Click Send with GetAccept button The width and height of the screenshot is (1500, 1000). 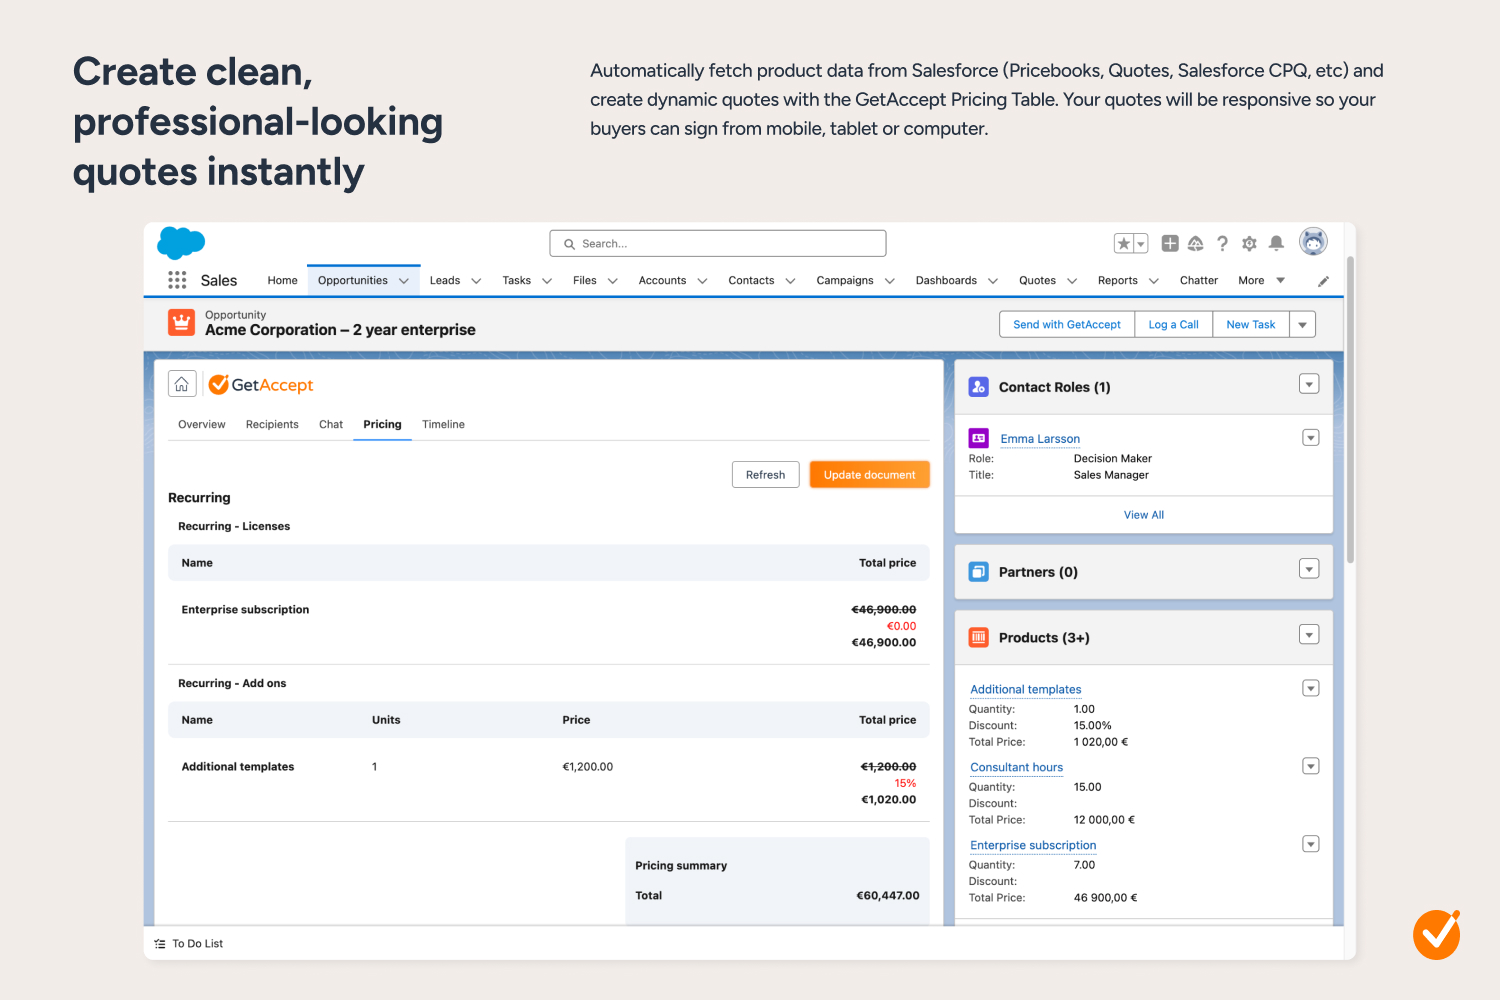coord(1066,325)
